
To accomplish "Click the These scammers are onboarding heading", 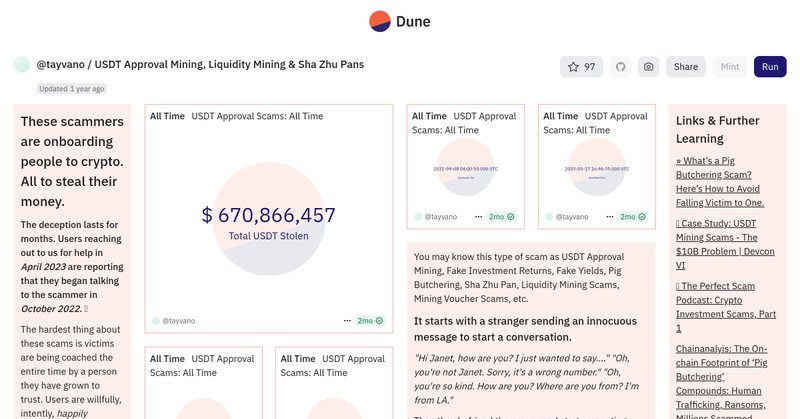I will [x=72, y=161].
